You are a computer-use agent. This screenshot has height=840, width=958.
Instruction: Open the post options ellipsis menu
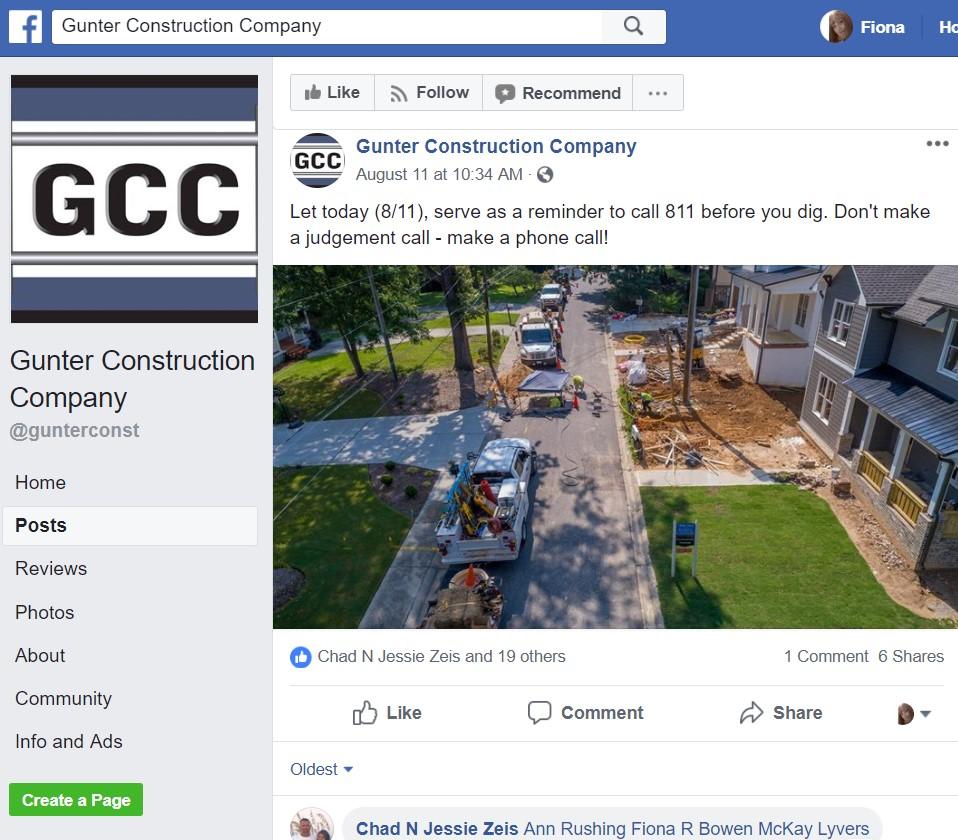[x=937, y=144]
